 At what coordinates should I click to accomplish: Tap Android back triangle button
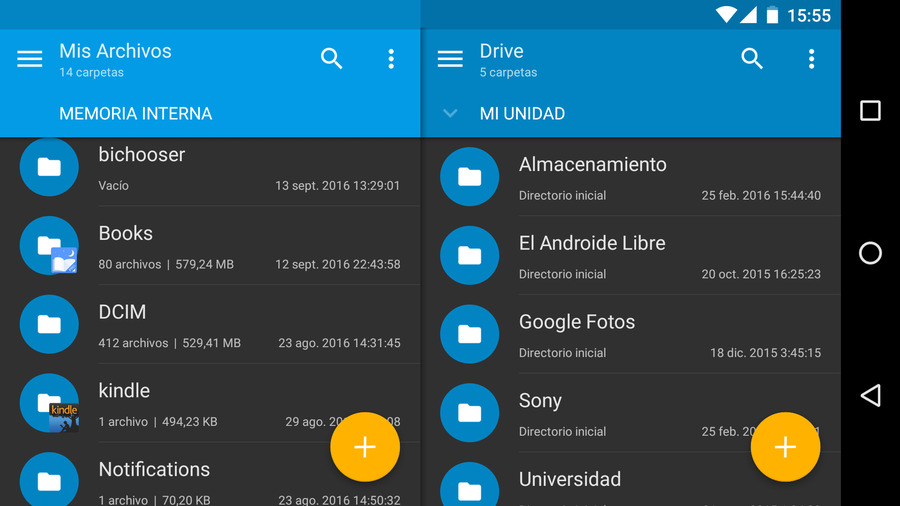870,395
